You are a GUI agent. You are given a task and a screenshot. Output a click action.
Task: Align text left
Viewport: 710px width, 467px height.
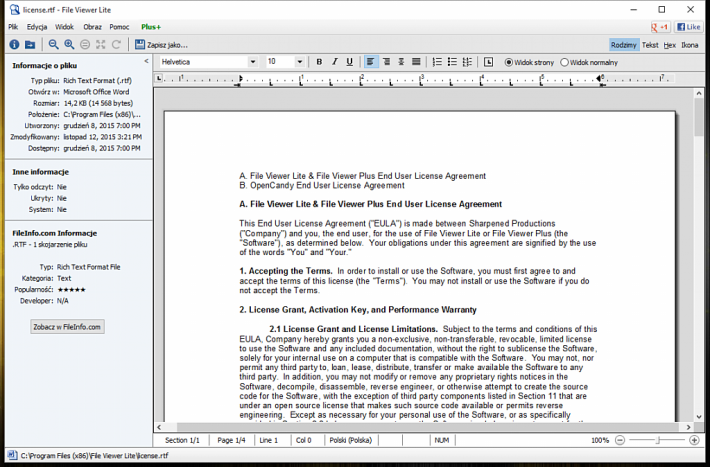coord(370,62)
